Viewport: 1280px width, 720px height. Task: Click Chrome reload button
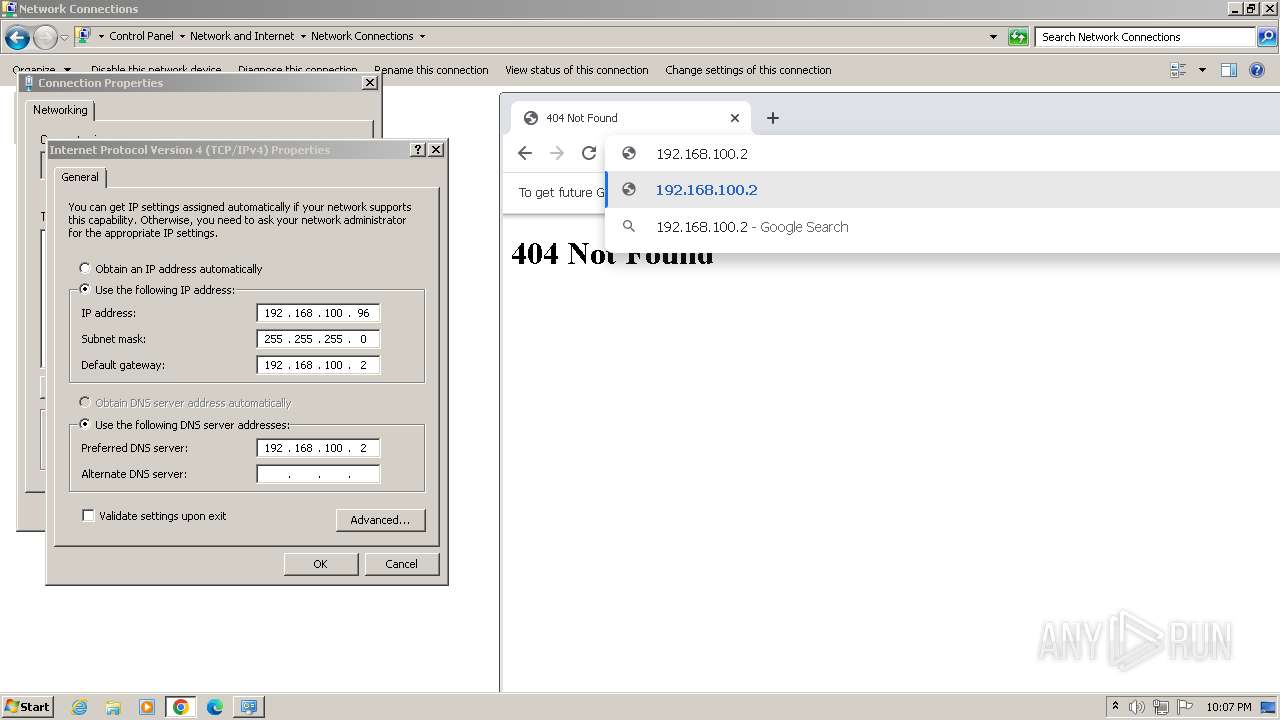pyautogui.click(x=589, y=153)
